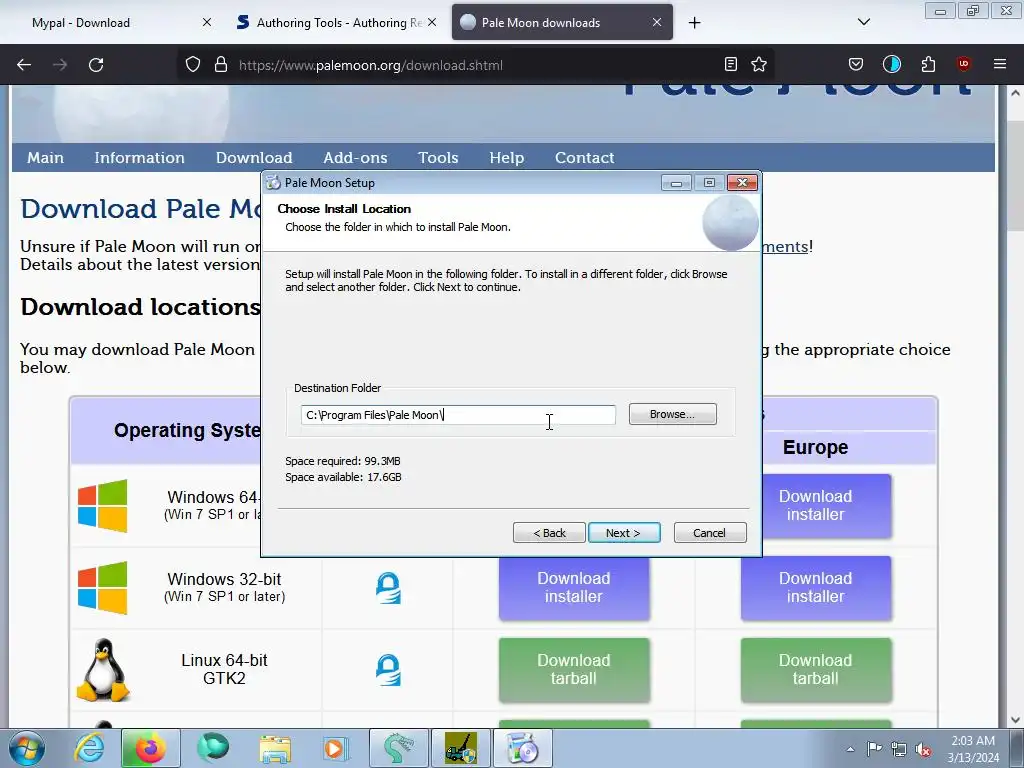The height and width of the screenshot is (768, 1024).
Task: Close the Authoring Tools tab
Action: (432, 22)
